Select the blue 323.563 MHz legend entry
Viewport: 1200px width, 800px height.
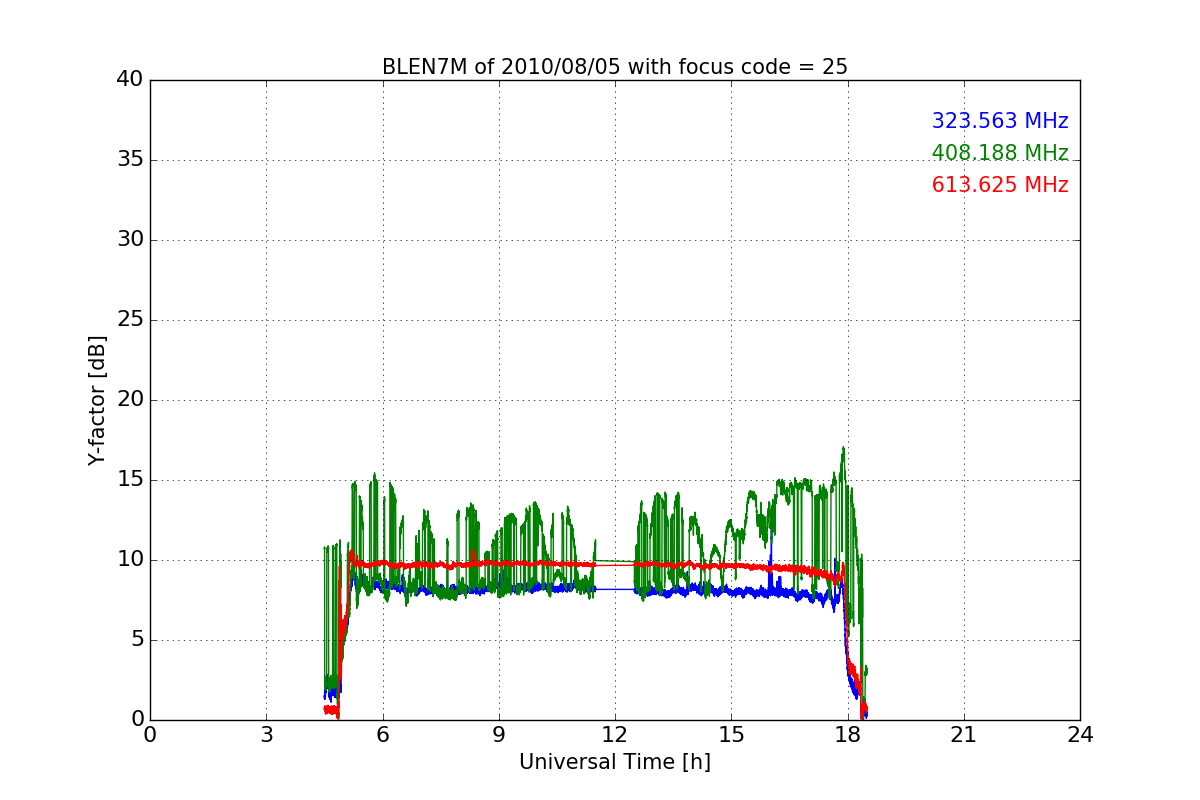(x=999, y=121)
